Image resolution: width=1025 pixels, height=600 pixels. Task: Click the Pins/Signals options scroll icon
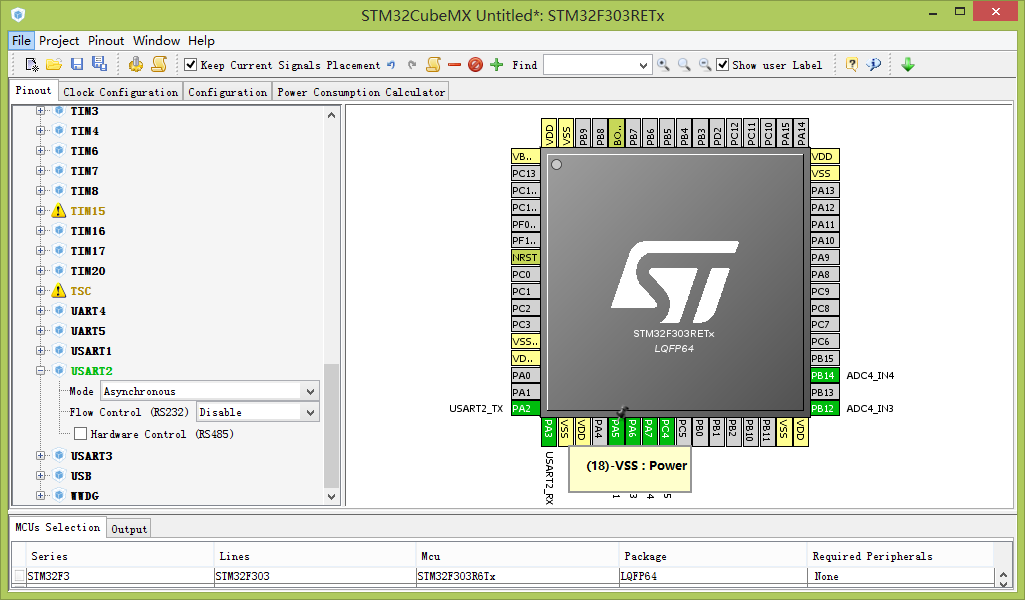433,64
